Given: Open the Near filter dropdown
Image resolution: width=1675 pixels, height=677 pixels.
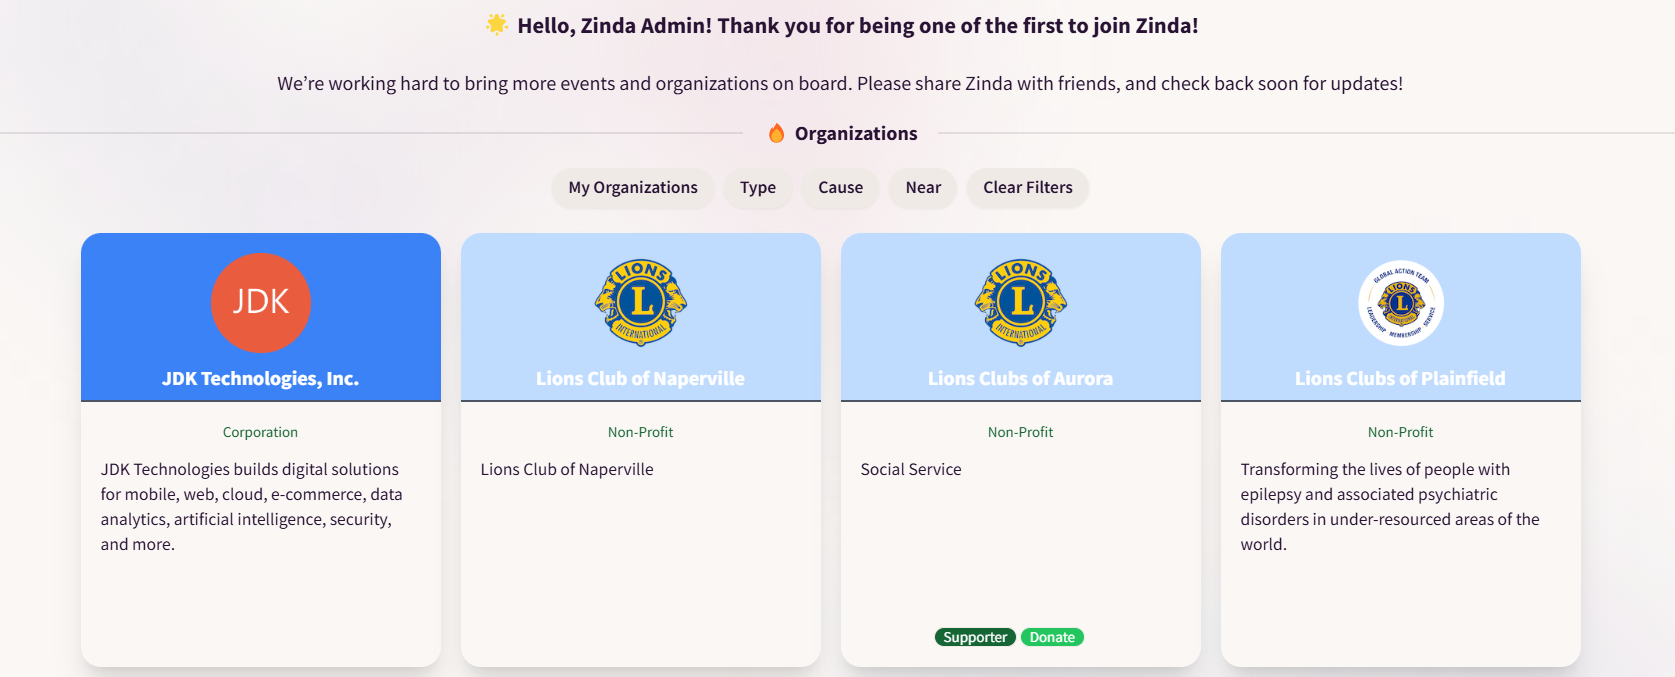Looking at the screenshot, I should tap(923, 188).
